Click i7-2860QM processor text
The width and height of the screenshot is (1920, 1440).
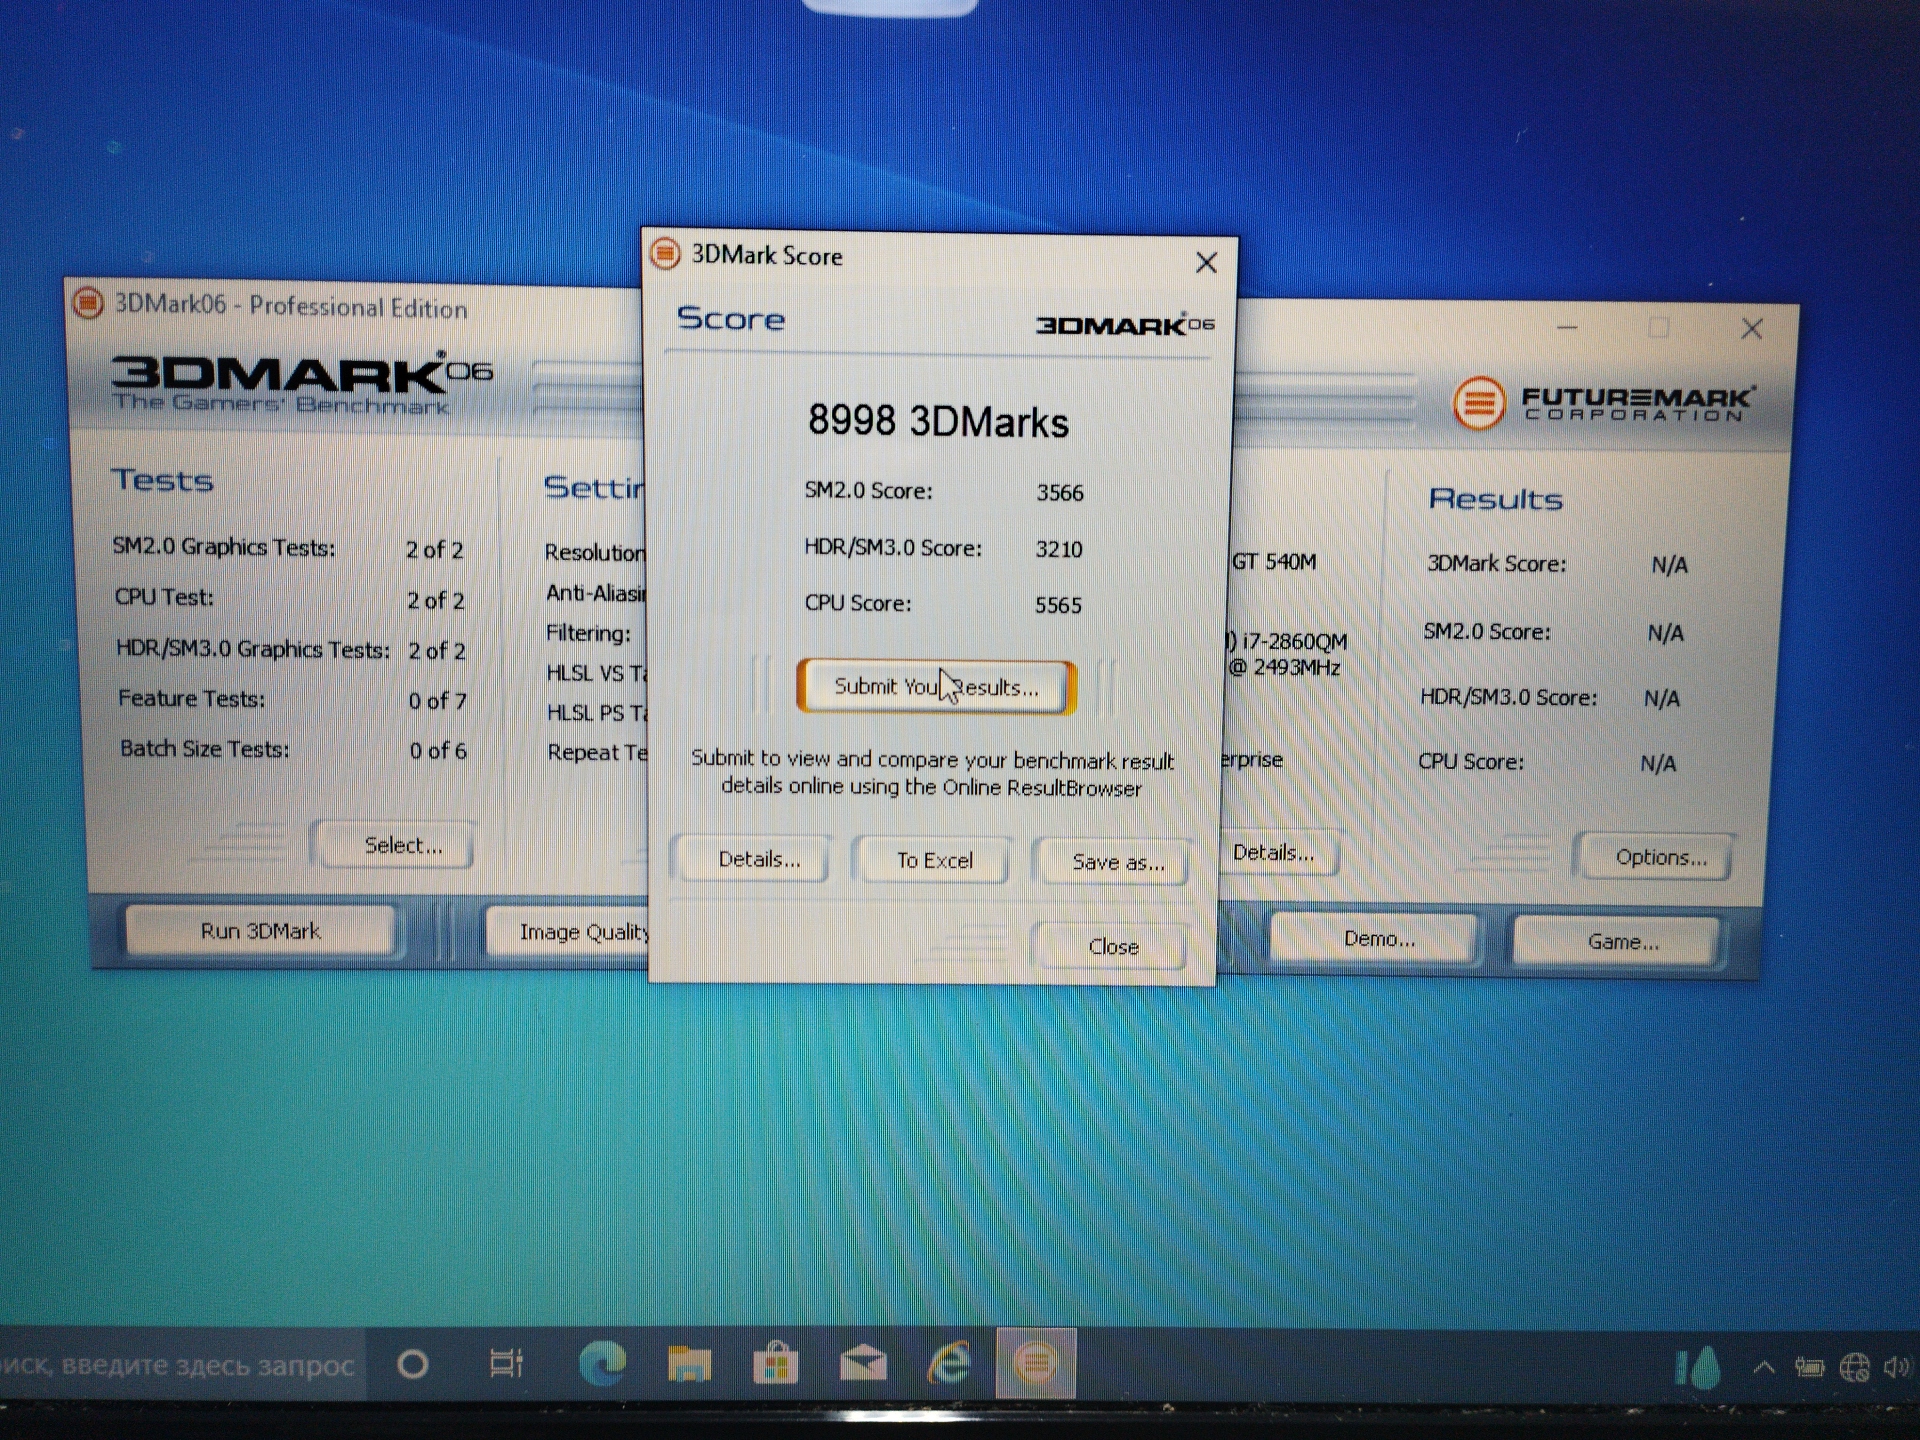tap(1294, 641)
